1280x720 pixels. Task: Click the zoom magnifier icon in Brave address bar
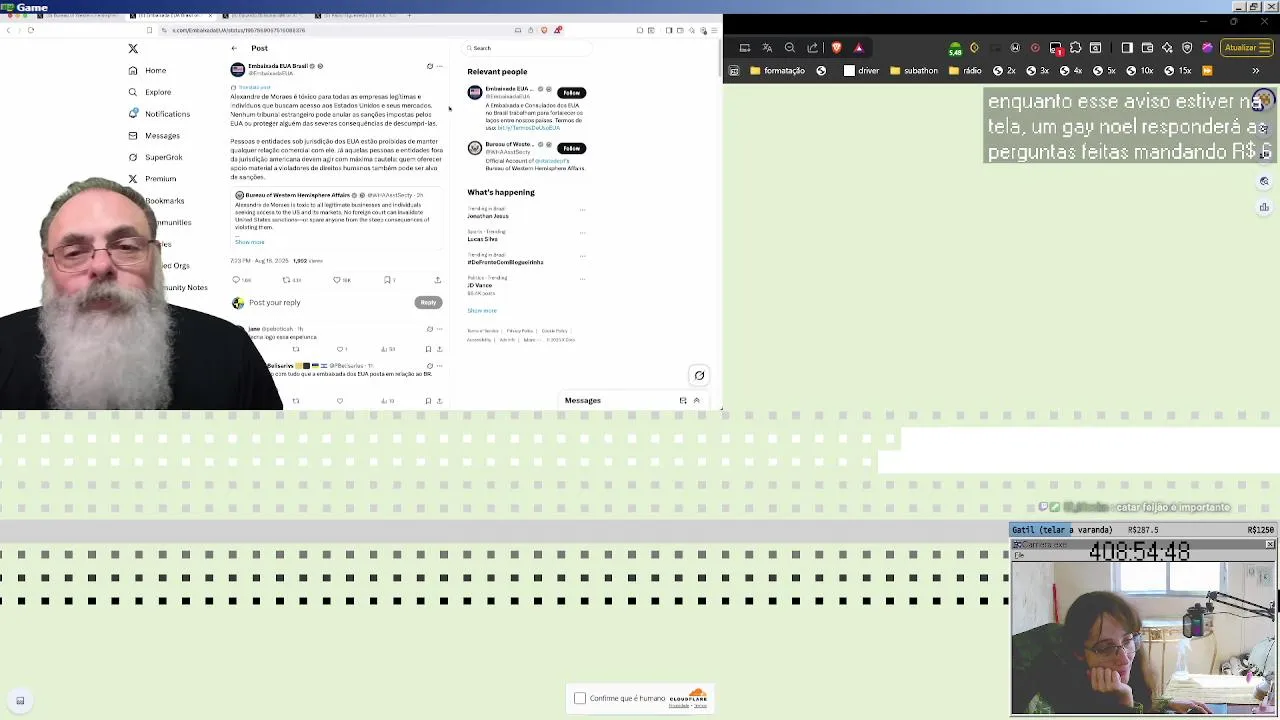click(790, 48)
